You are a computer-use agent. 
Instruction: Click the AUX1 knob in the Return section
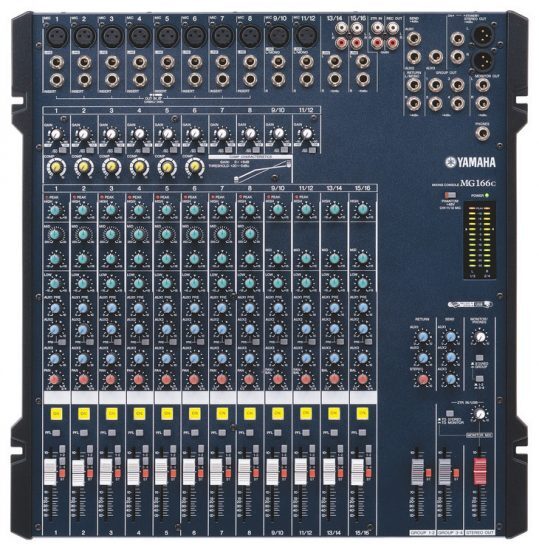point(424,337)
